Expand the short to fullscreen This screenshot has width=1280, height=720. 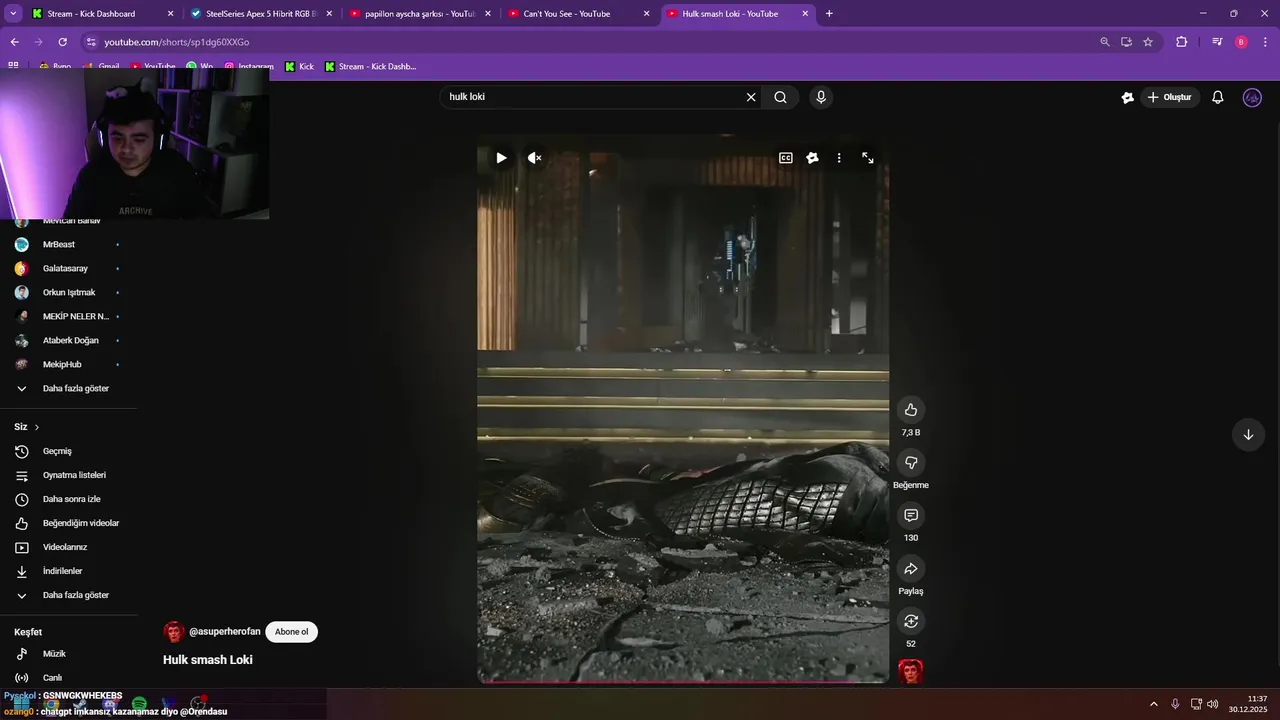click(868, 158)
